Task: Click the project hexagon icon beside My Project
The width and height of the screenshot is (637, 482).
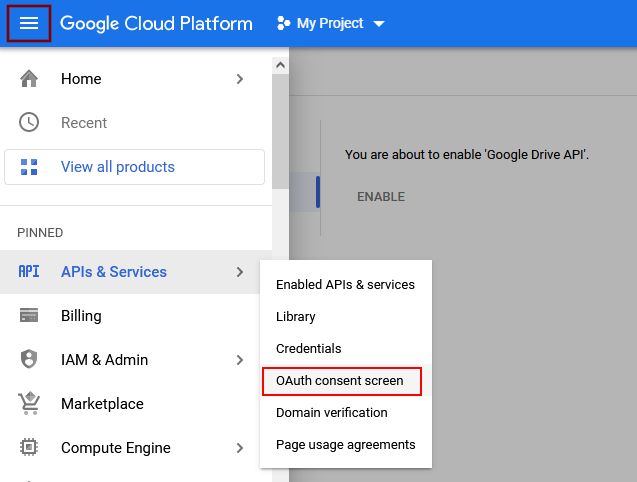Action: pos(283,23)
